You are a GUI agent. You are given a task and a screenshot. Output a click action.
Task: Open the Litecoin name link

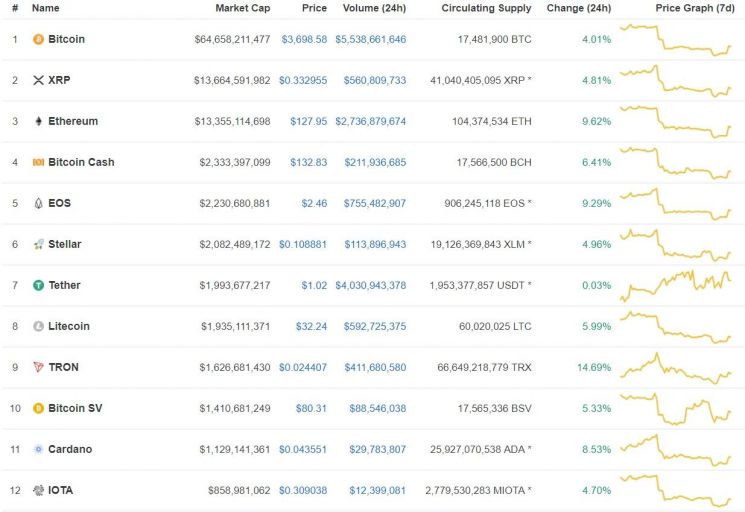pyautogui.click(x=68, y=326)
